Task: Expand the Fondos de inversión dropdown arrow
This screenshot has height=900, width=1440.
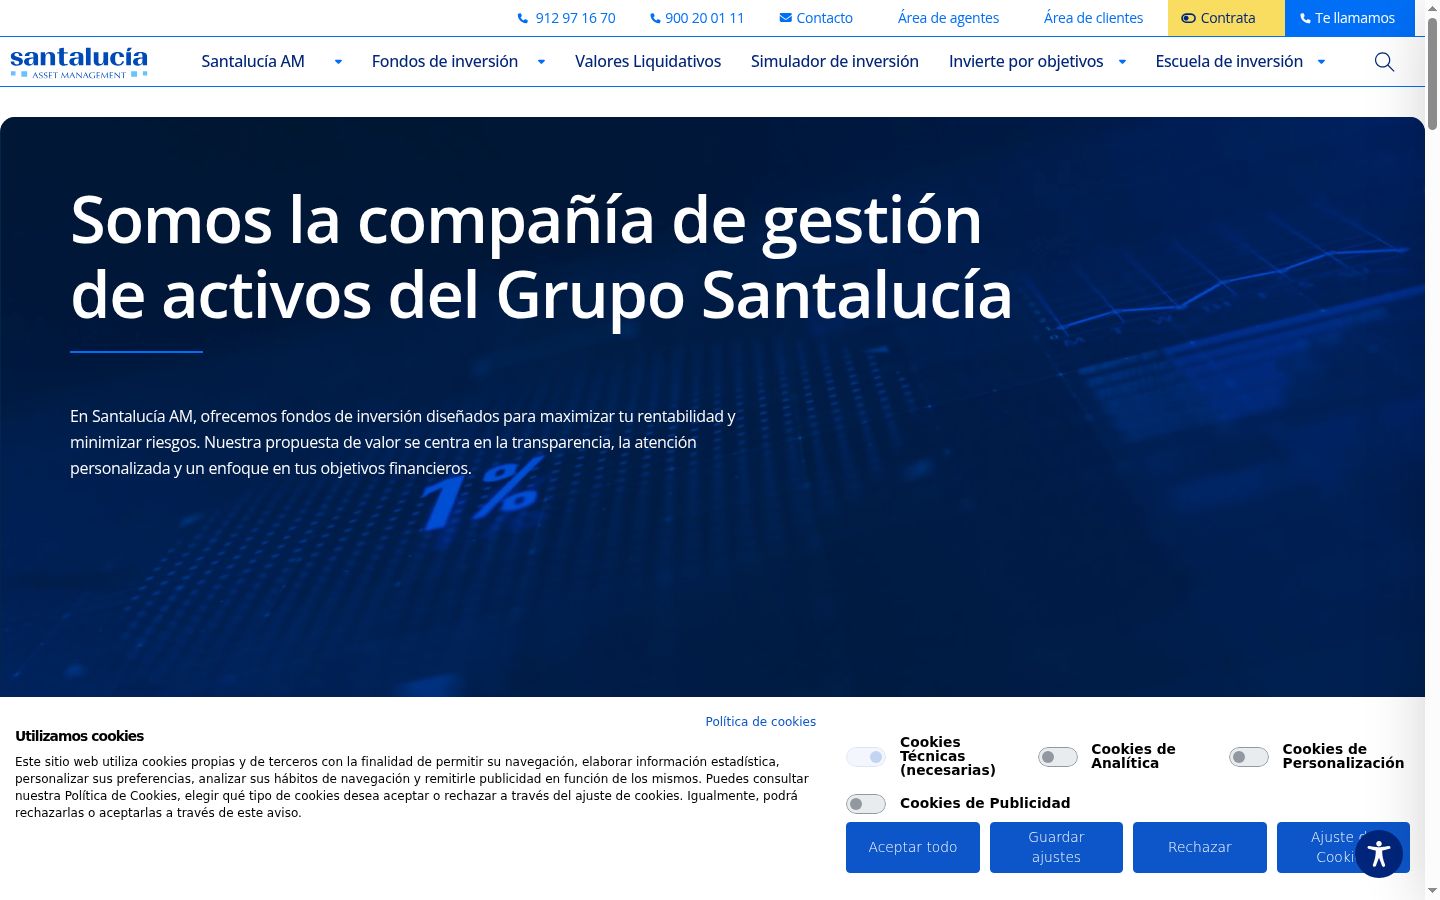Action: (541, 62)
